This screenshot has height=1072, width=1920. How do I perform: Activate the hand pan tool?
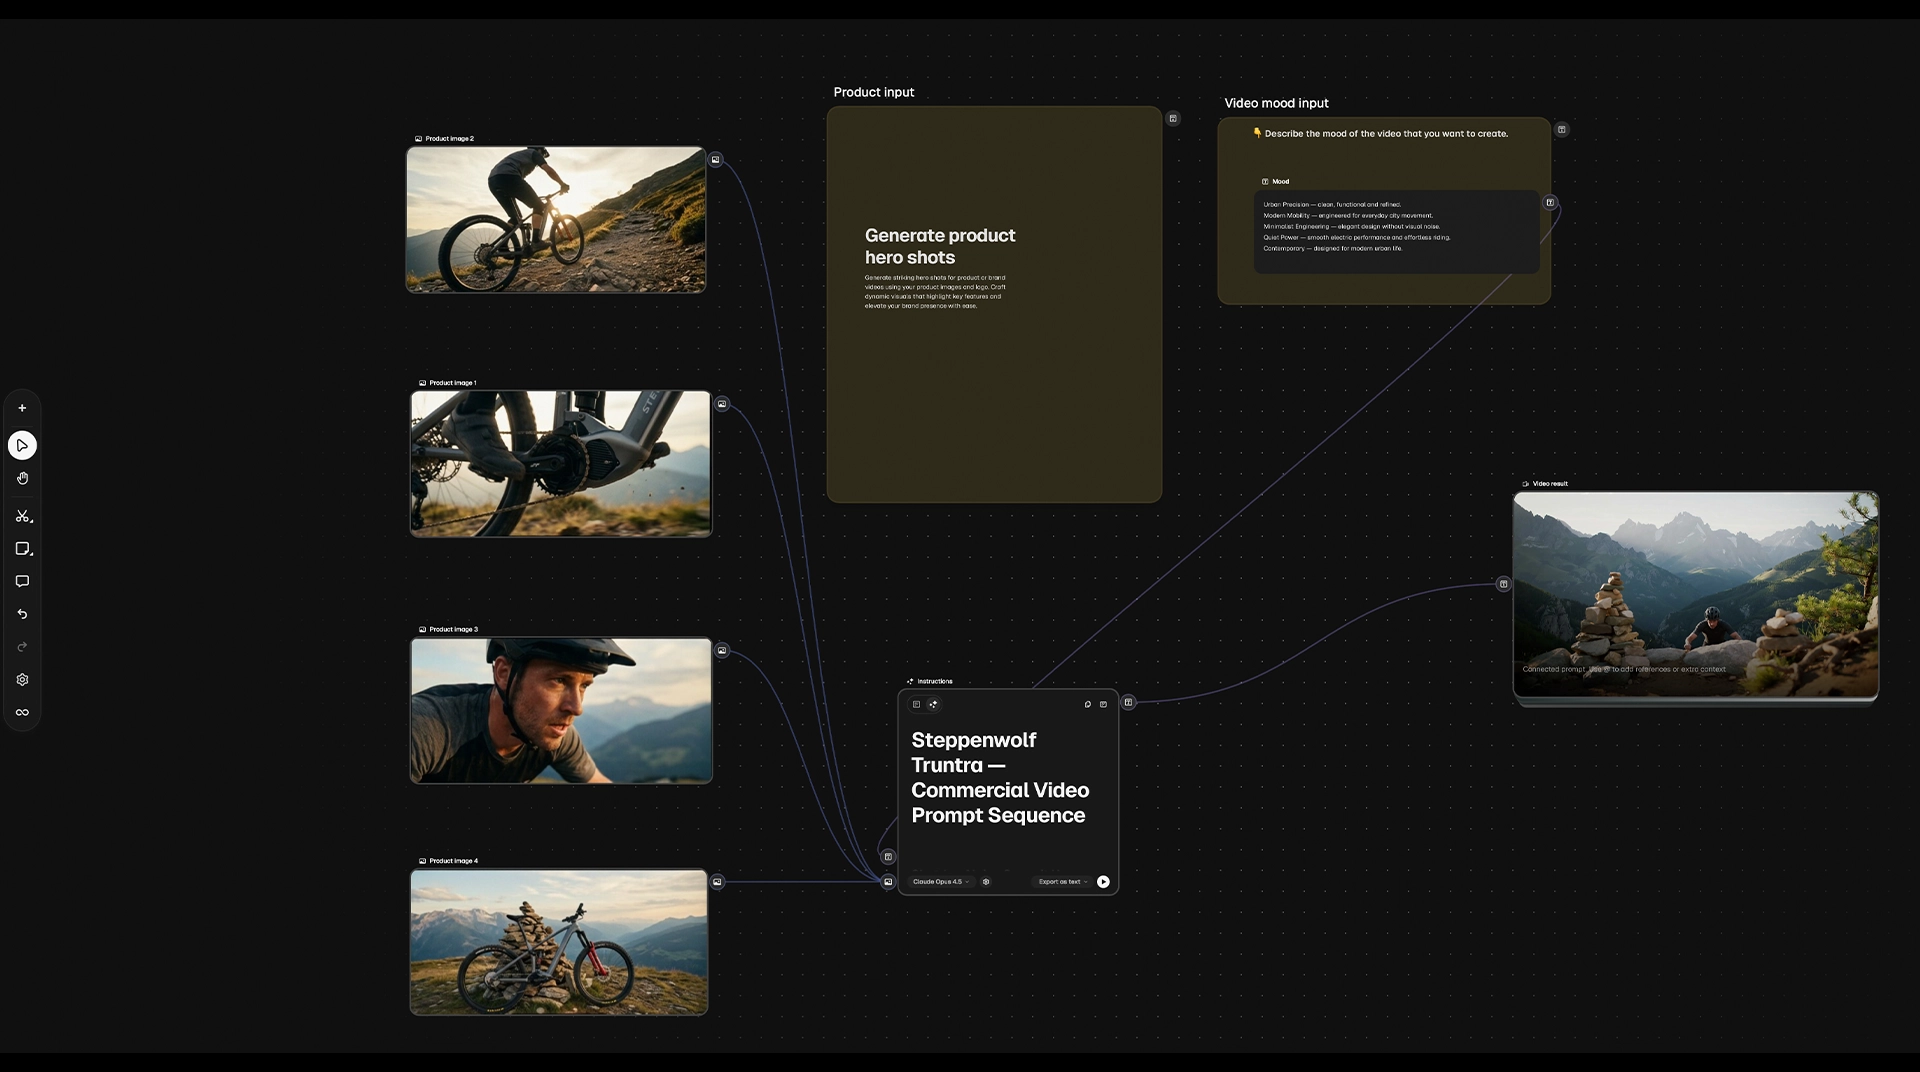[22, 479]
